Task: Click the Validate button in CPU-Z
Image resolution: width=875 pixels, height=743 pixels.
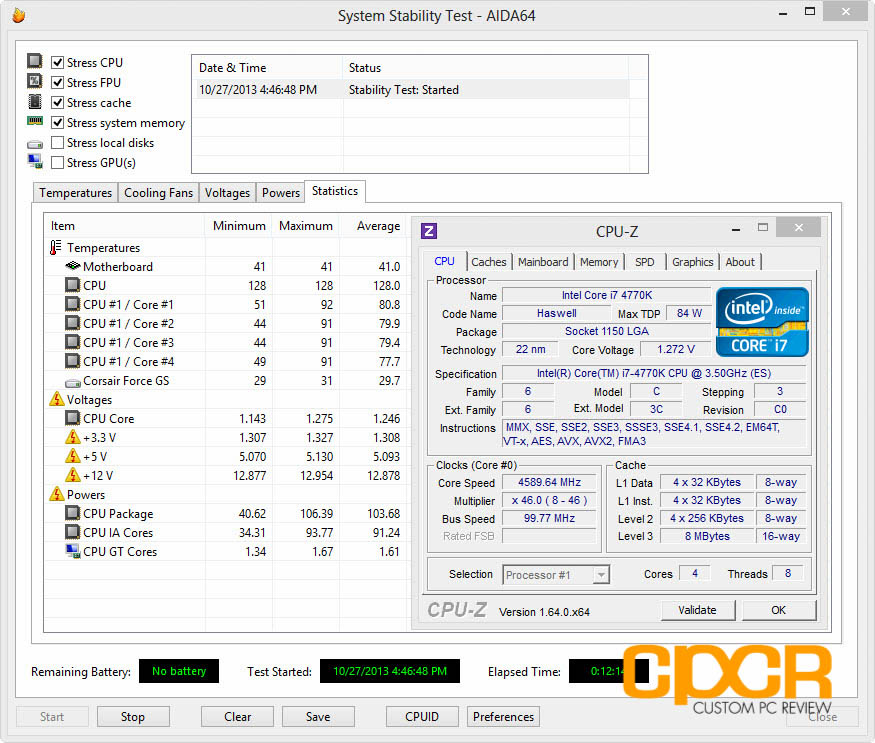Action: coord(698,610)
